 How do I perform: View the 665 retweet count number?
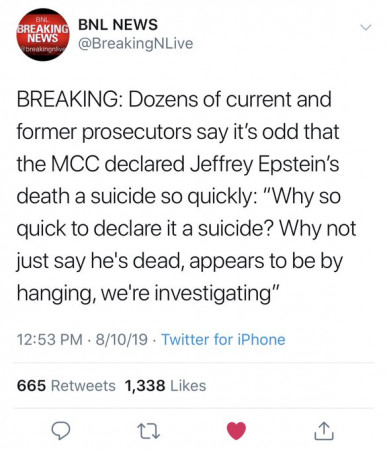31,386
